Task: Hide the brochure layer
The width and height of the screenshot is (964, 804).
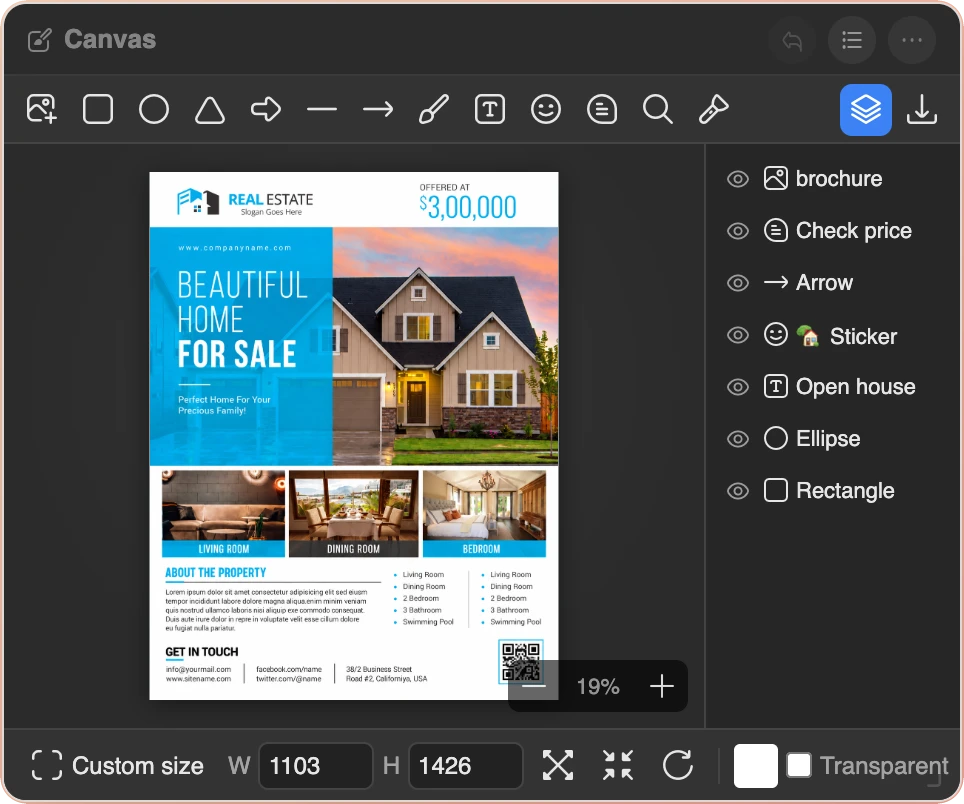Action: [x=738, y=179]
